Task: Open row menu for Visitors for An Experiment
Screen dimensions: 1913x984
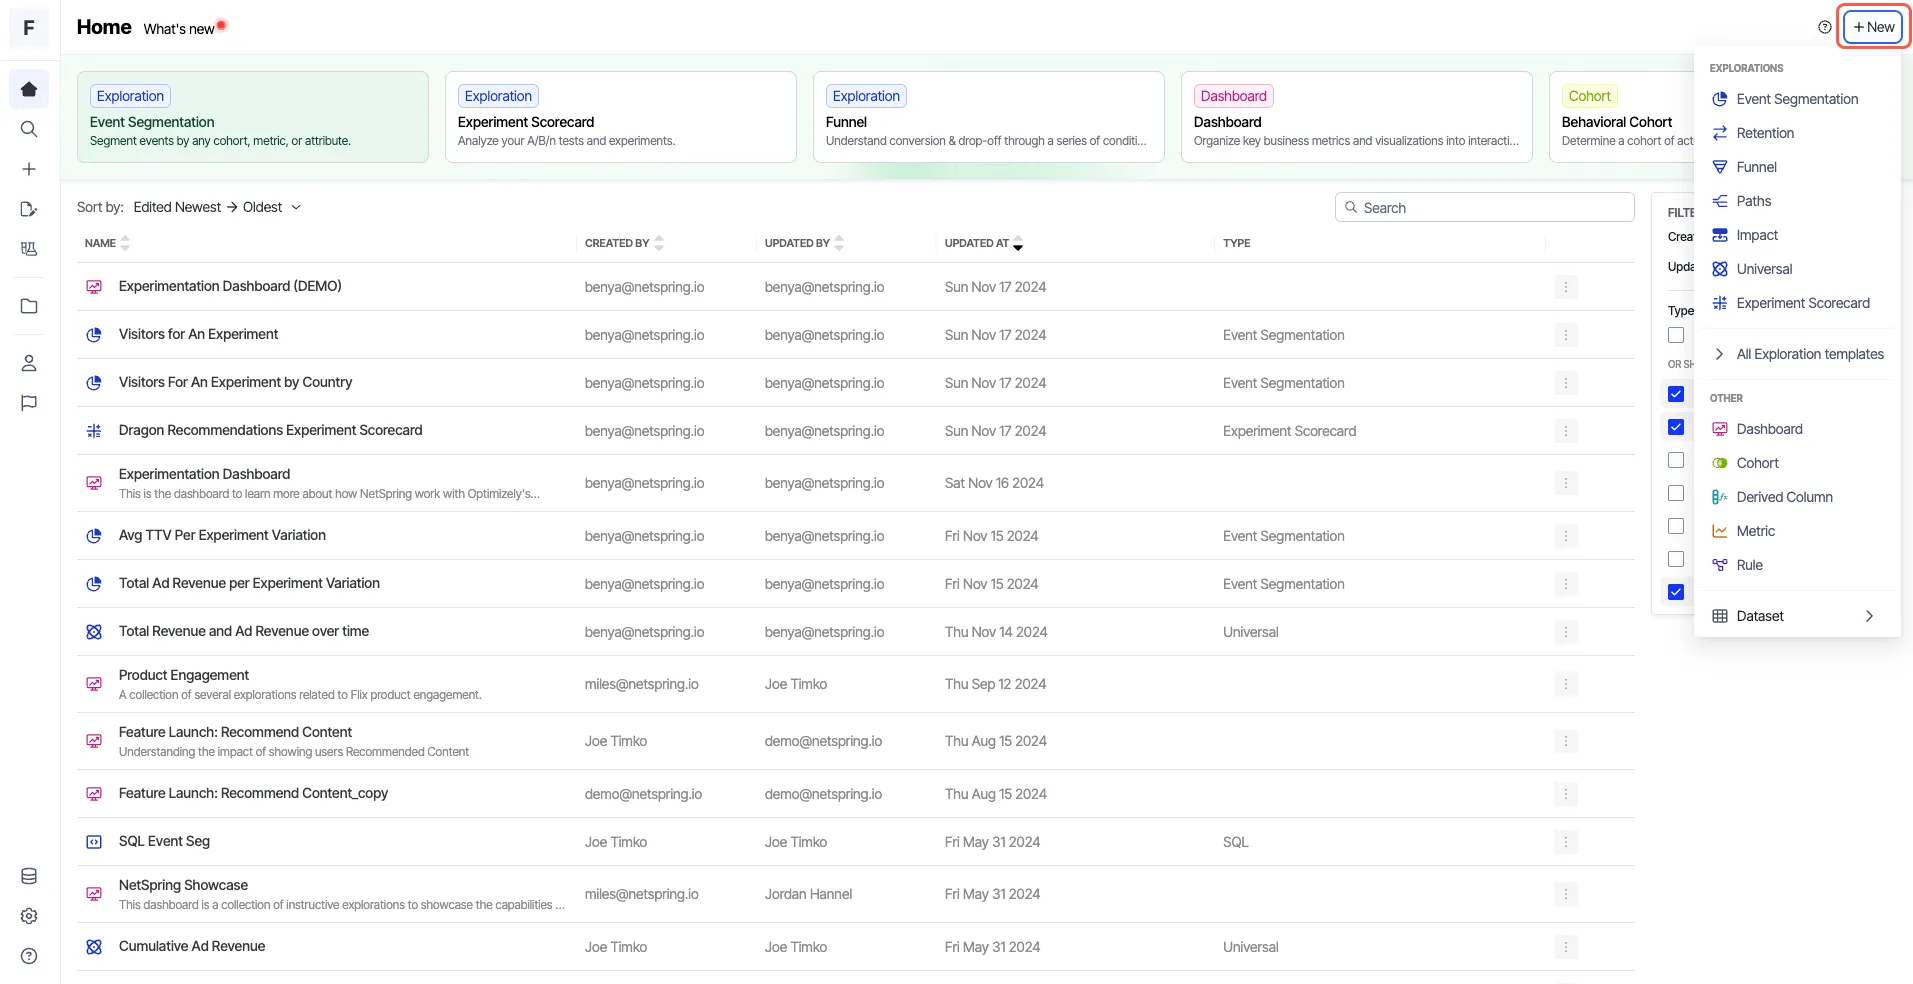Action: (x=1566, y=335)
